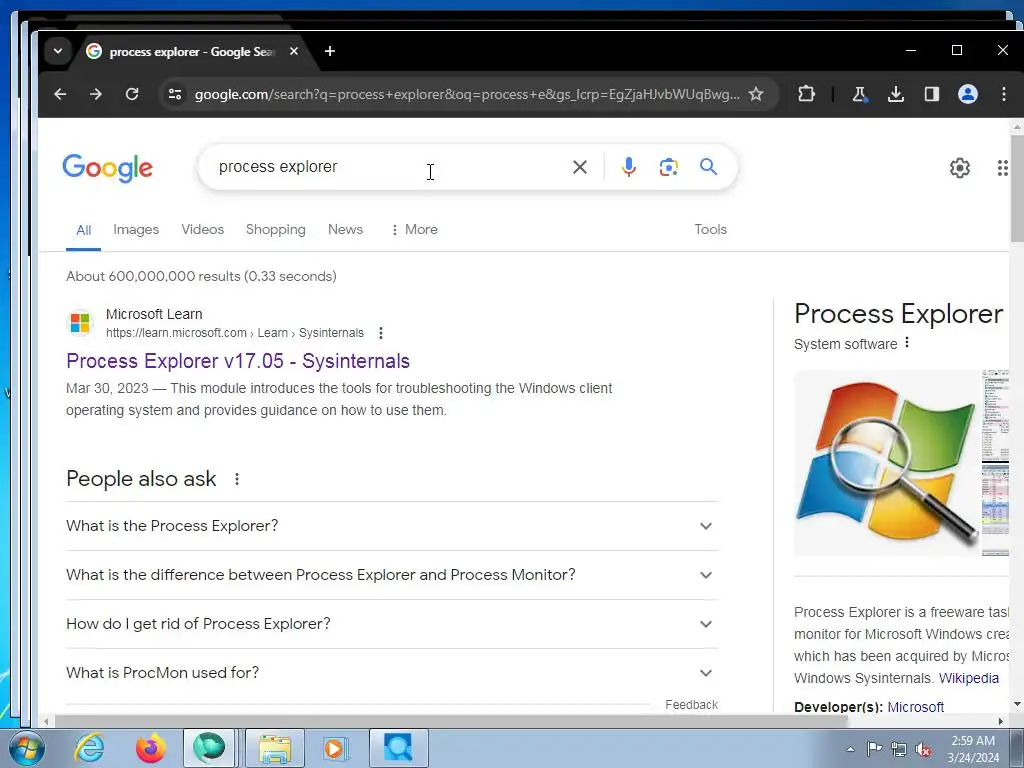The image size is (1024, 768).
Task: Open the taskbar clock showing 2:59 AM
Action: coord(973,749)
